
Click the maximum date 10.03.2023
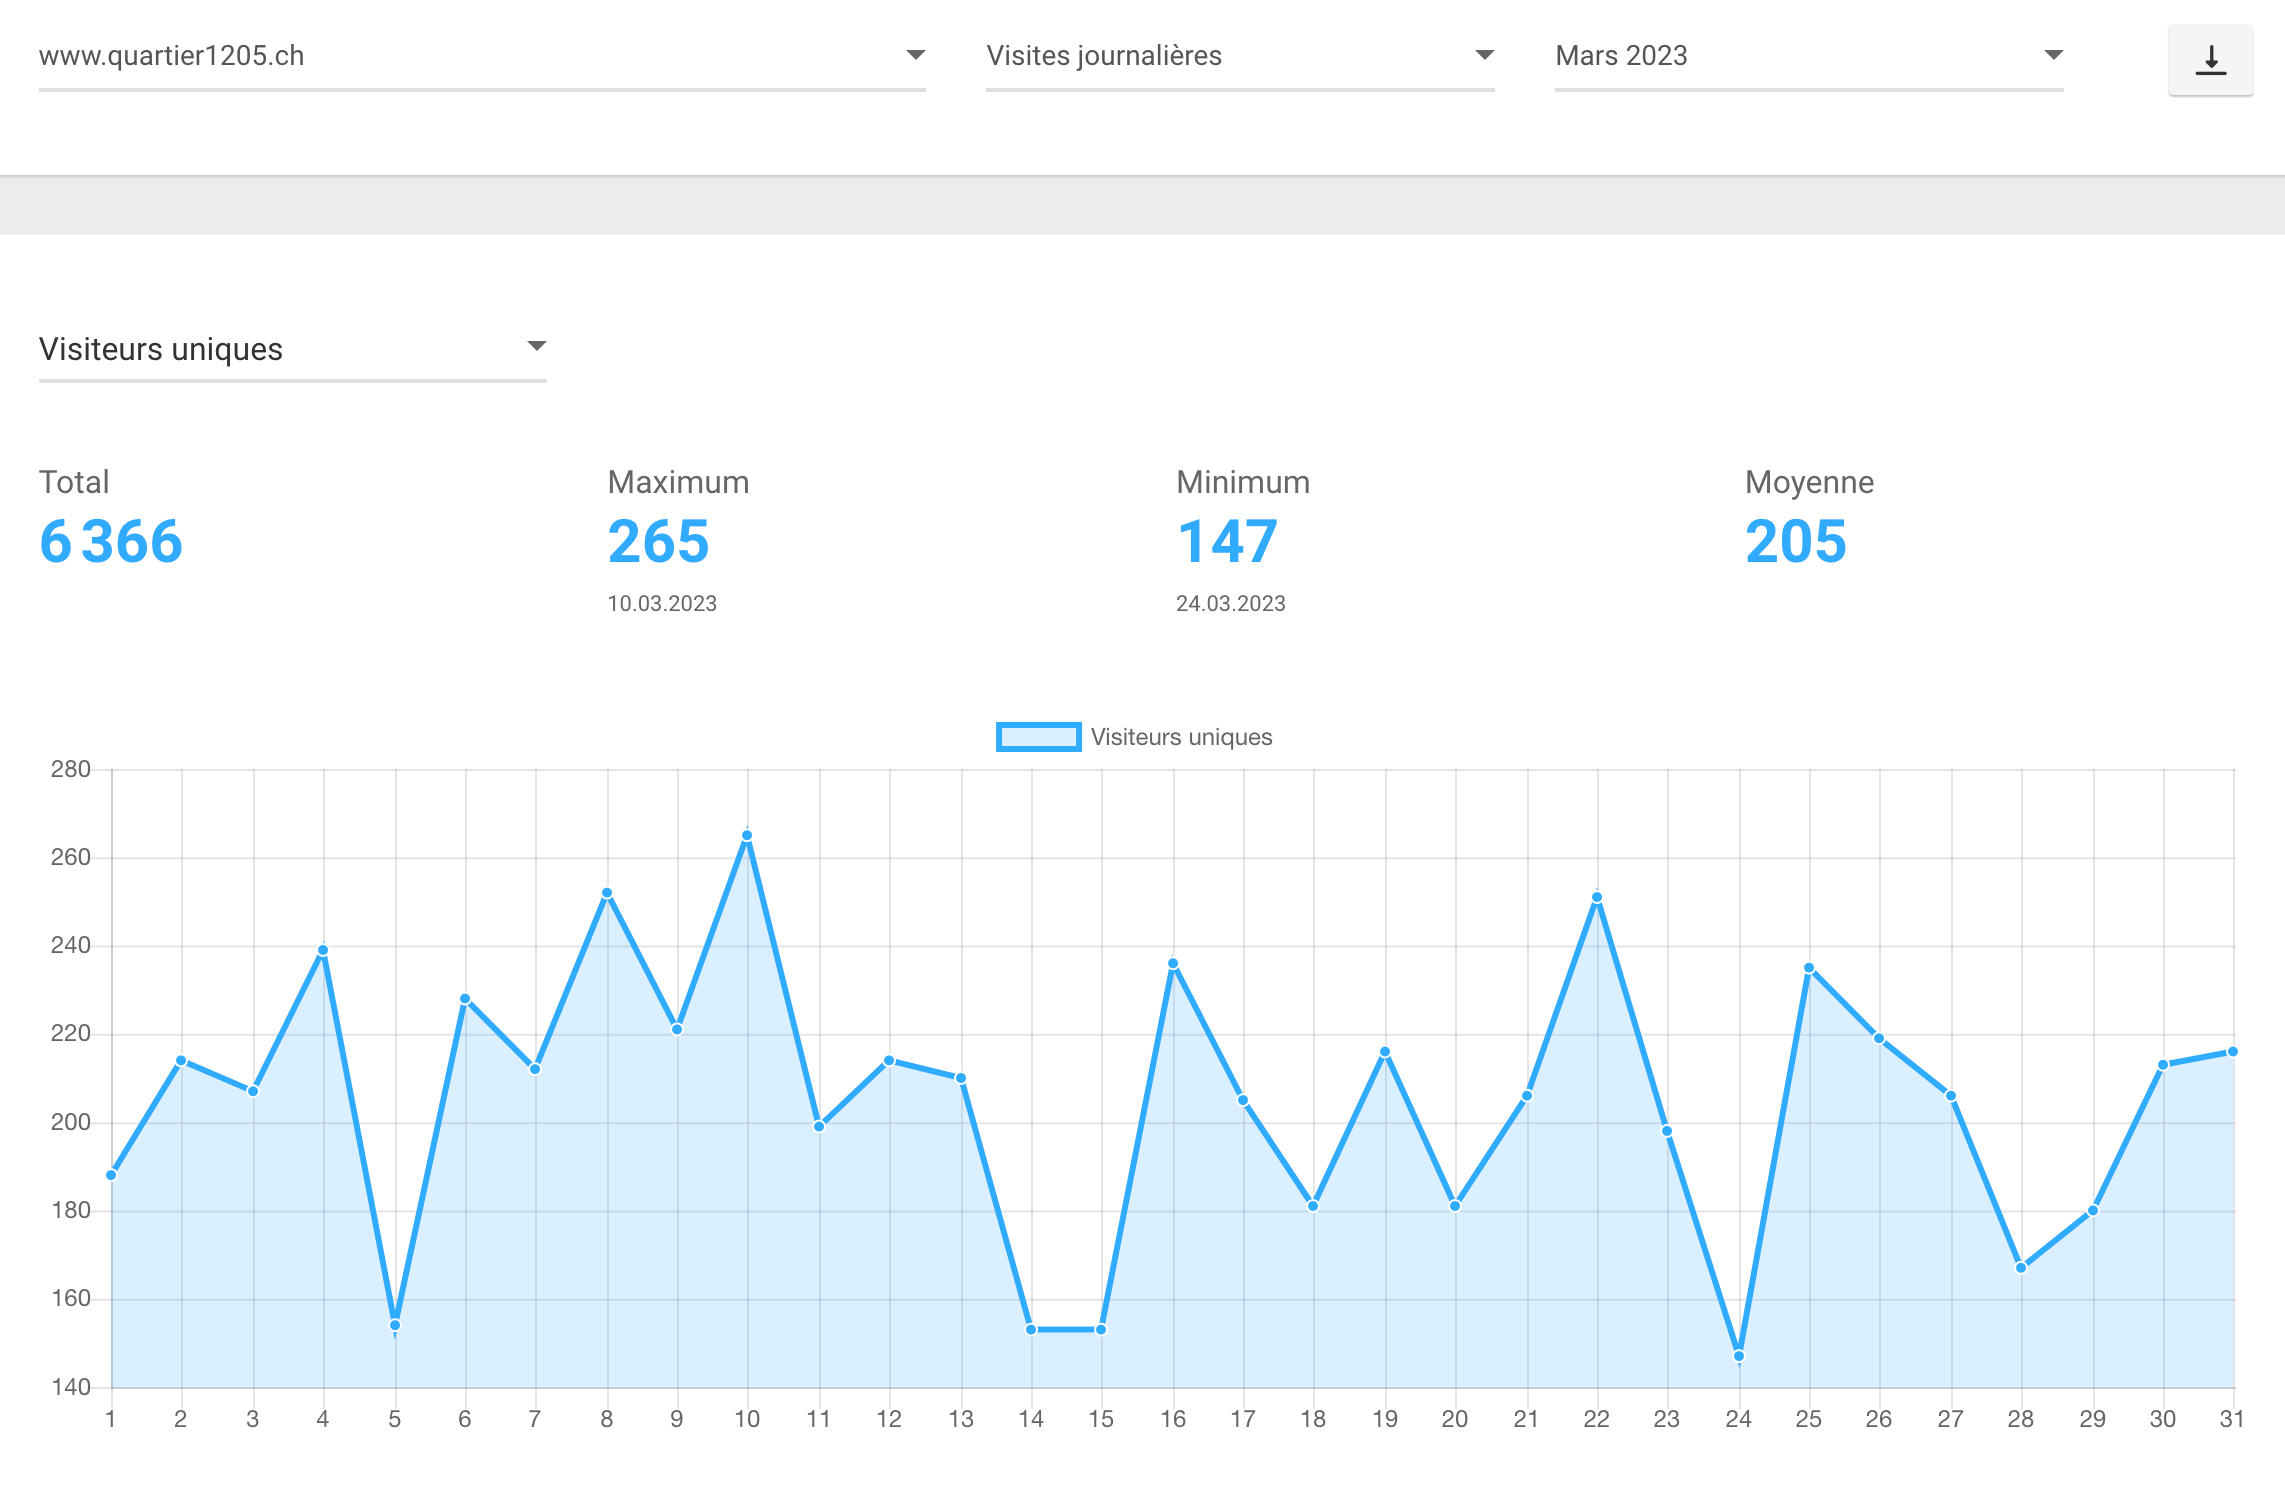[662, 604]
